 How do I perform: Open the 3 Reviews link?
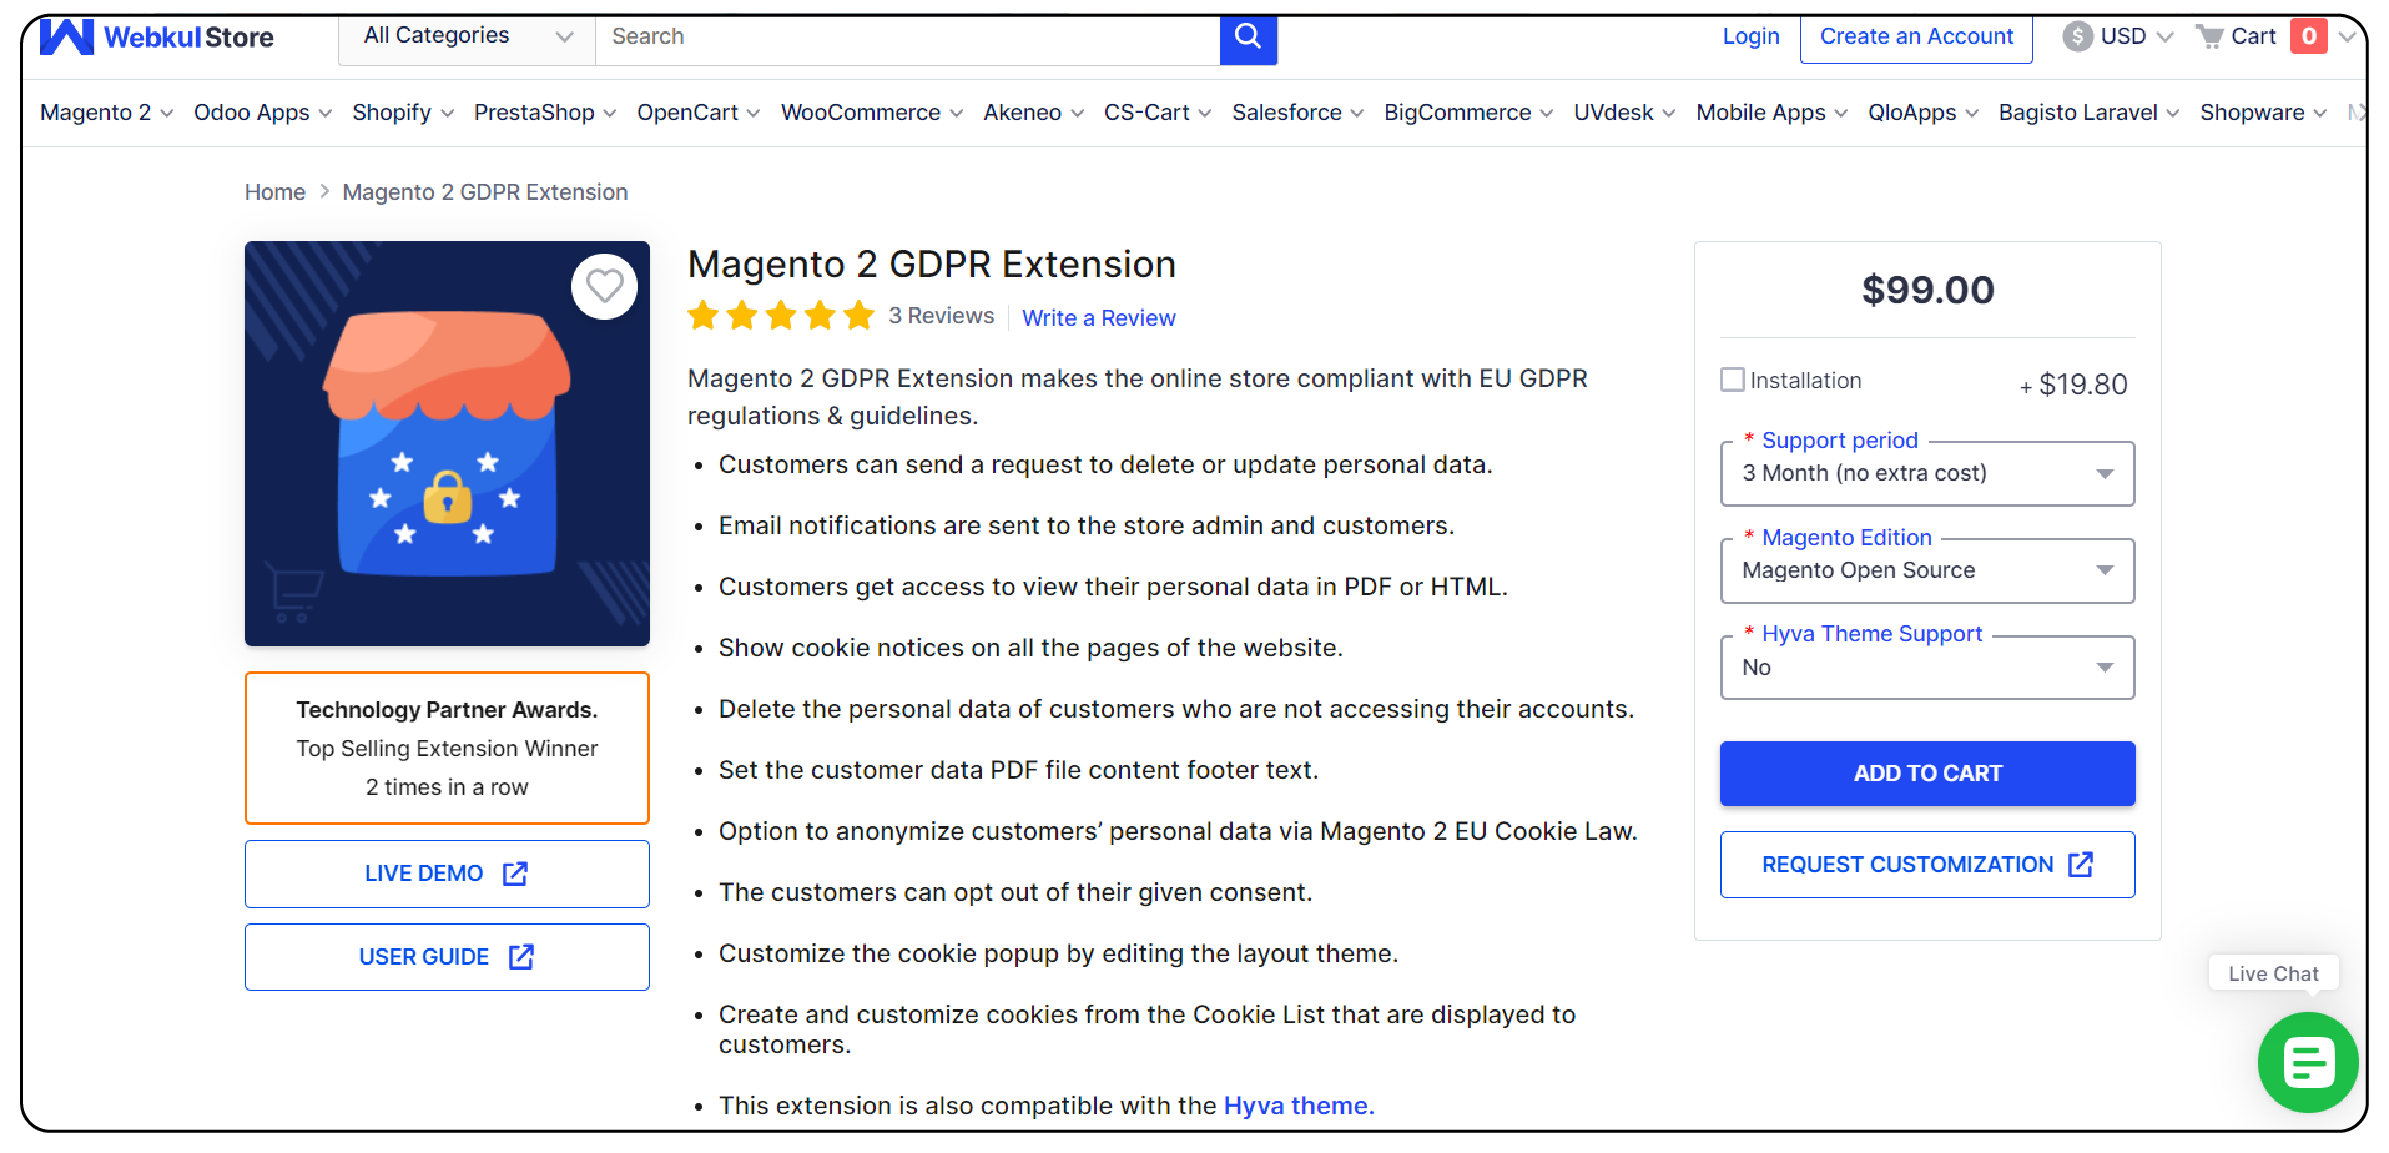tap(941, 316)
